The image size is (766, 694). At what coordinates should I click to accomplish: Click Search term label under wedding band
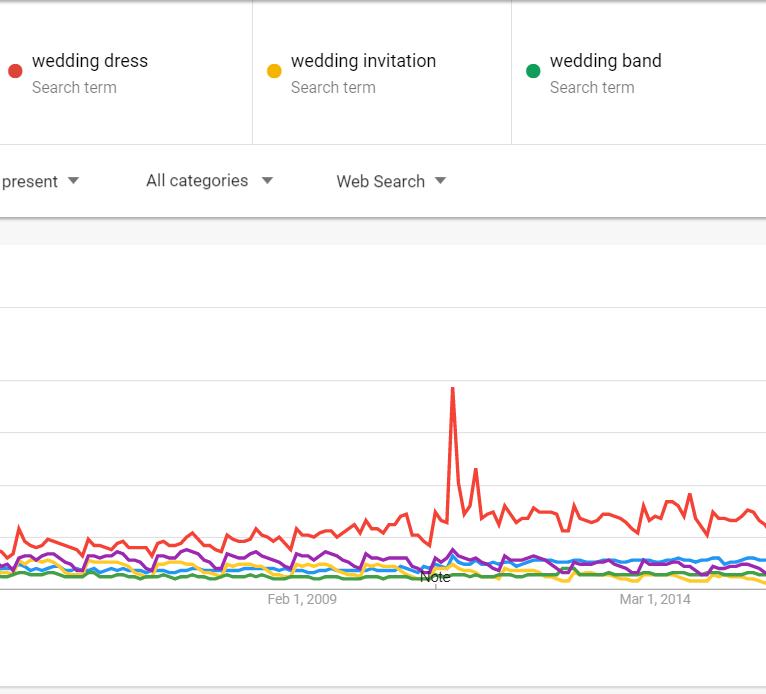click(x=592, y=88)
